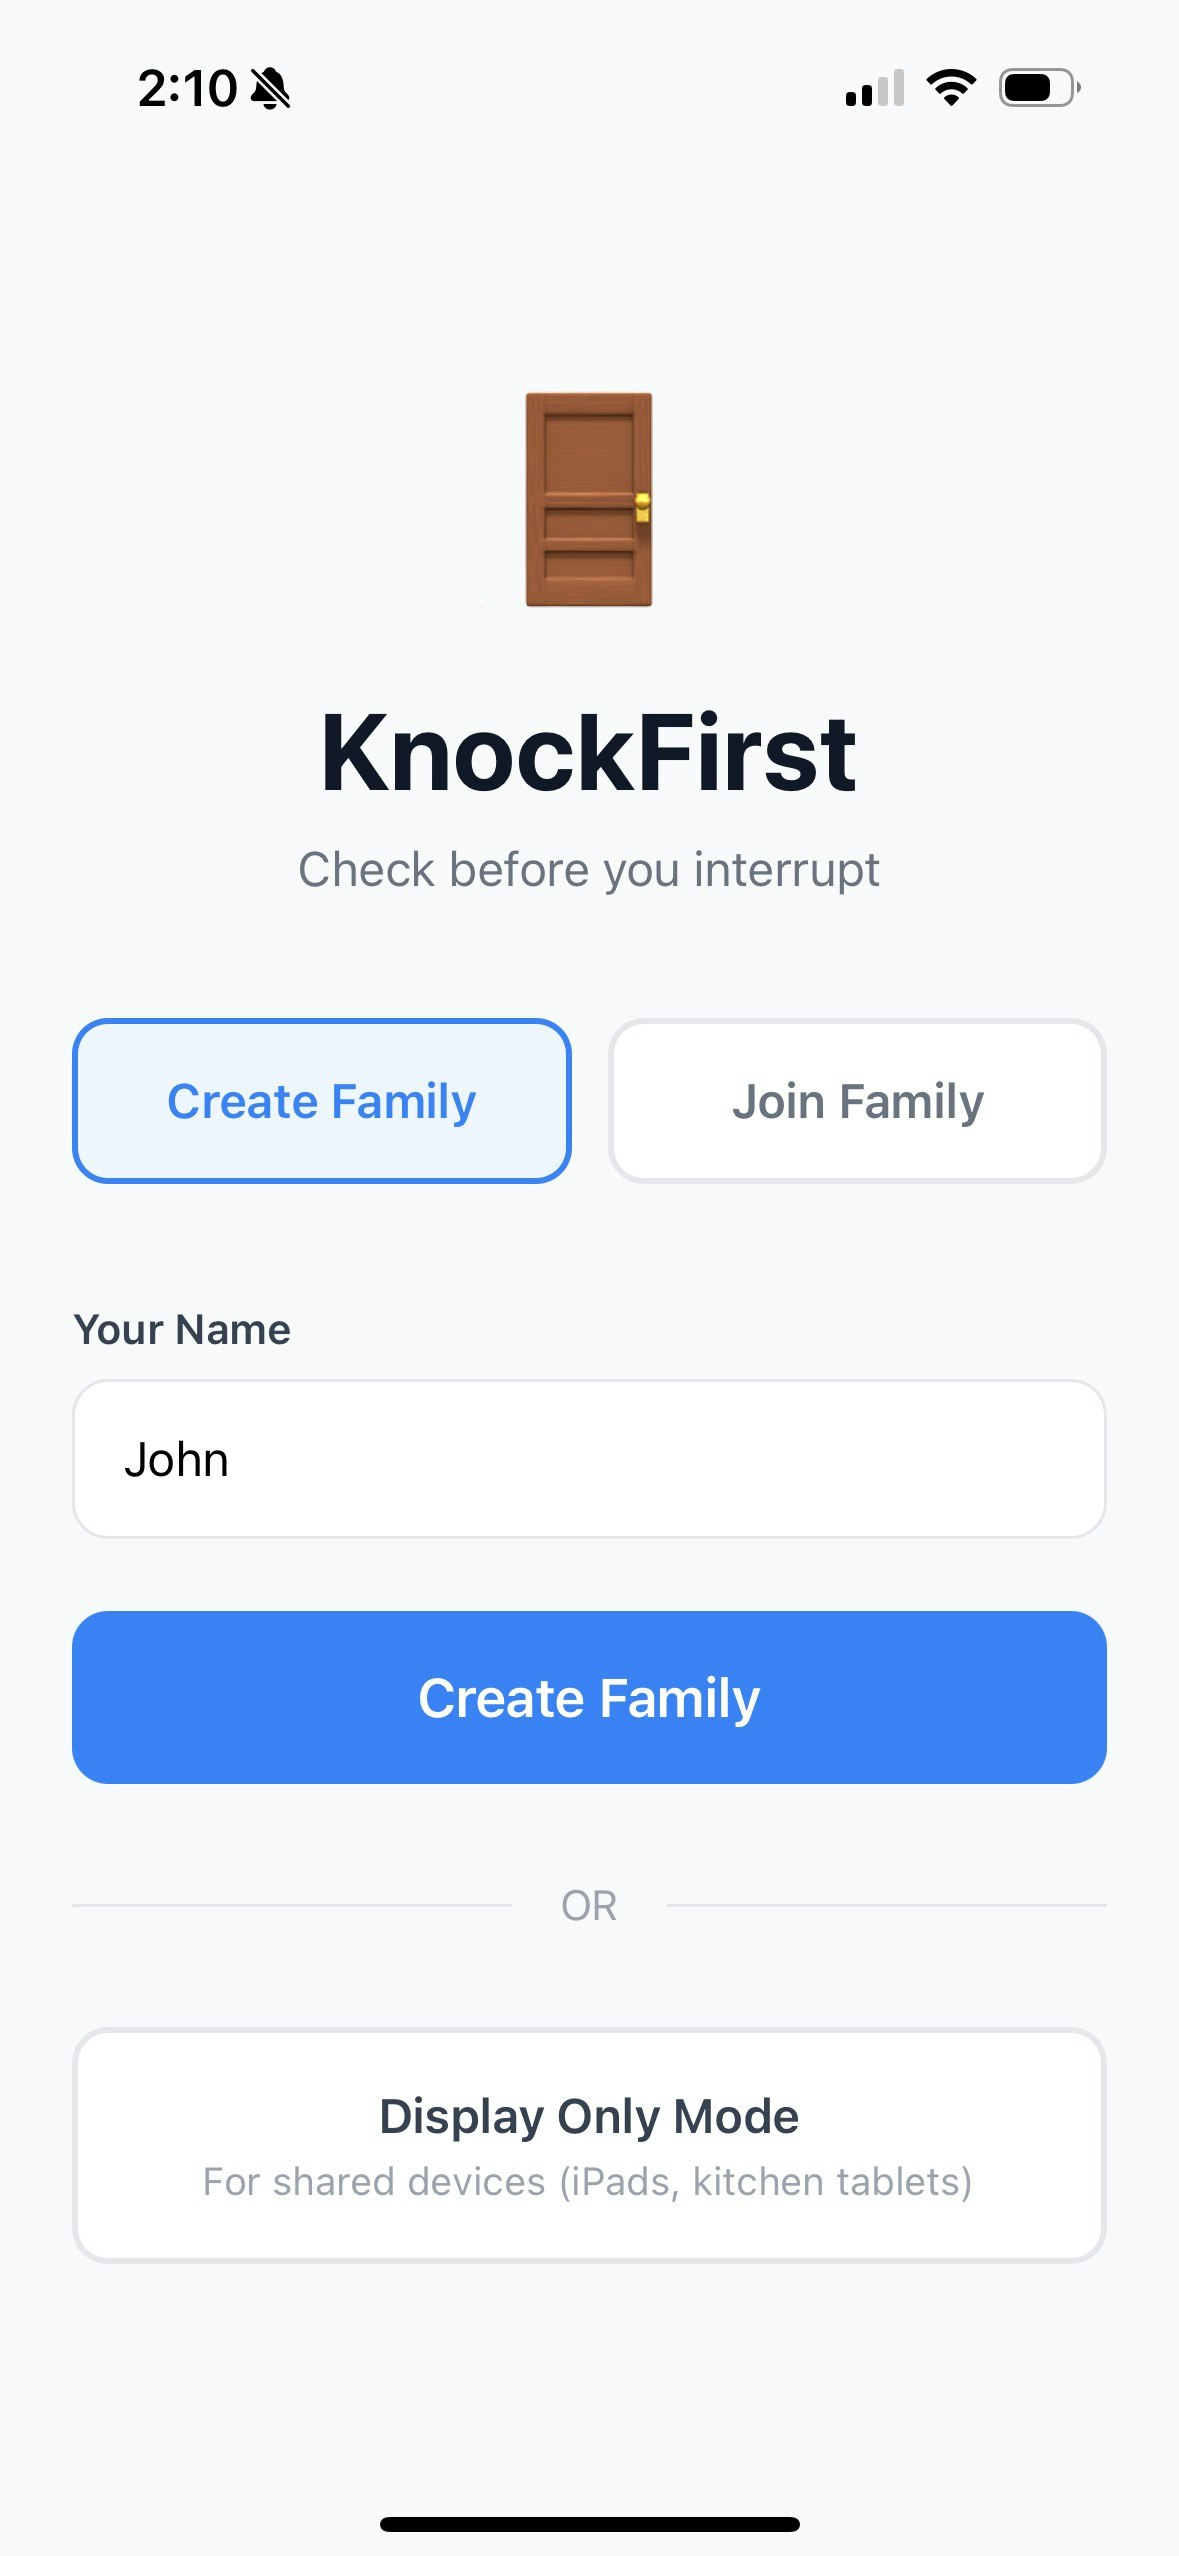Tap the muted notifications bell icon
This screenshot has height=2556, width=1179.
coord(270,88)
